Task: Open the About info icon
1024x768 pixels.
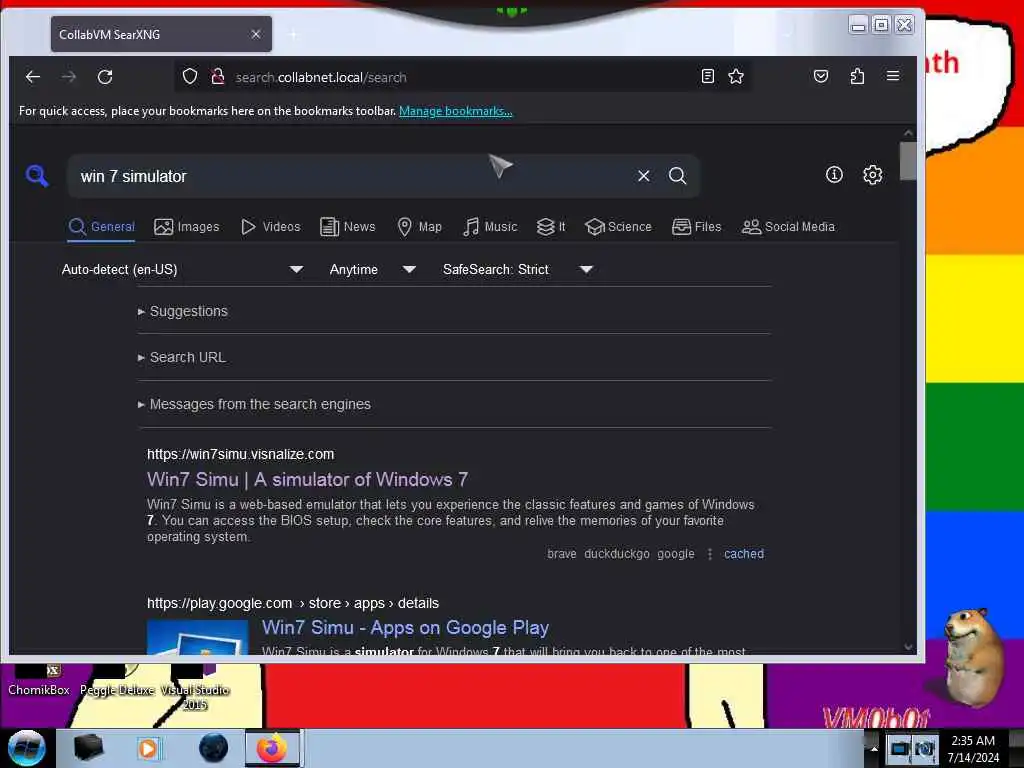Action: pos(834,174)
